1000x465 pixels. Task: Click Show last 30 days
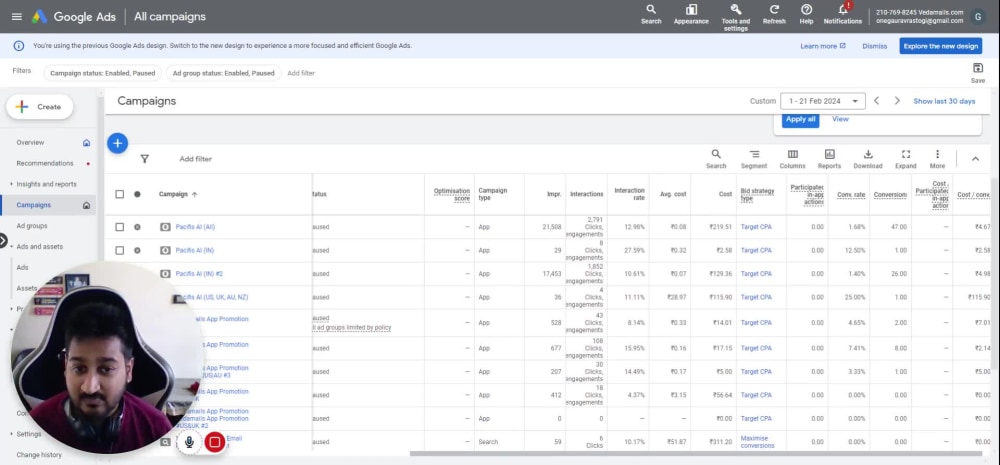coord(944,101)
